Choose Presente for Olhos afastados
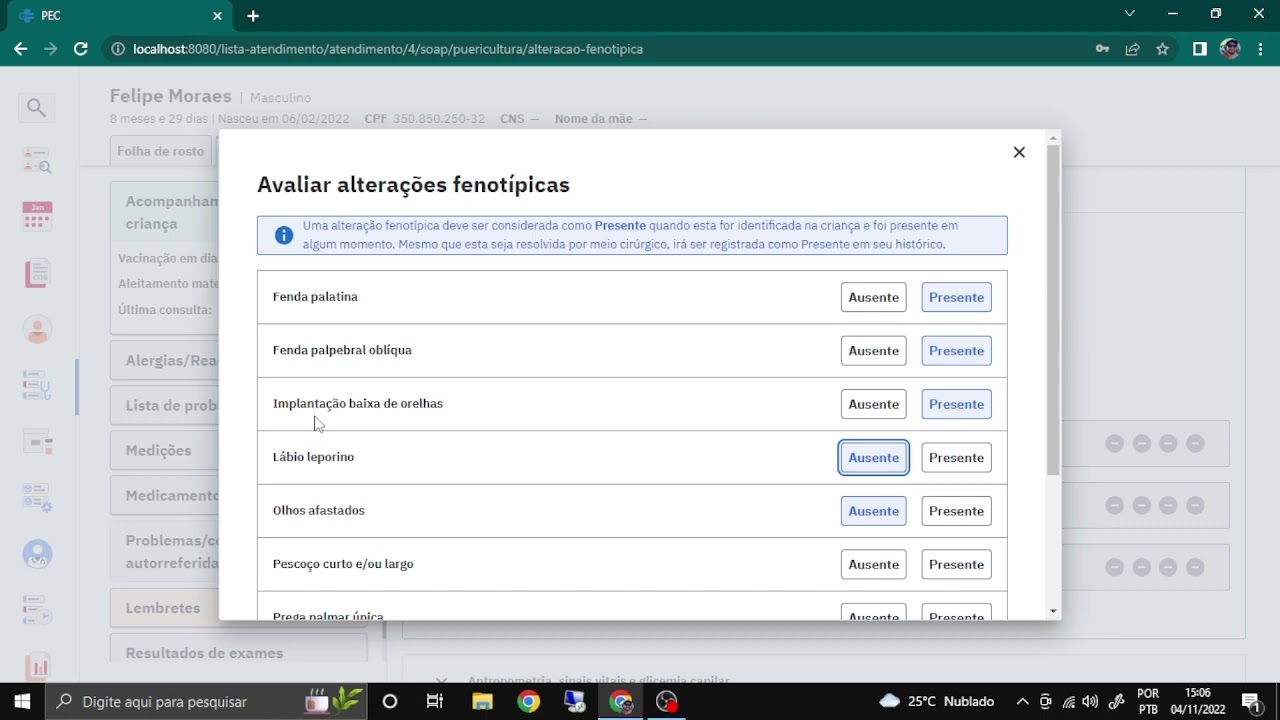The height and width of the screenshot is (720, 1280). pyautogui.click(x=956, y=511)
